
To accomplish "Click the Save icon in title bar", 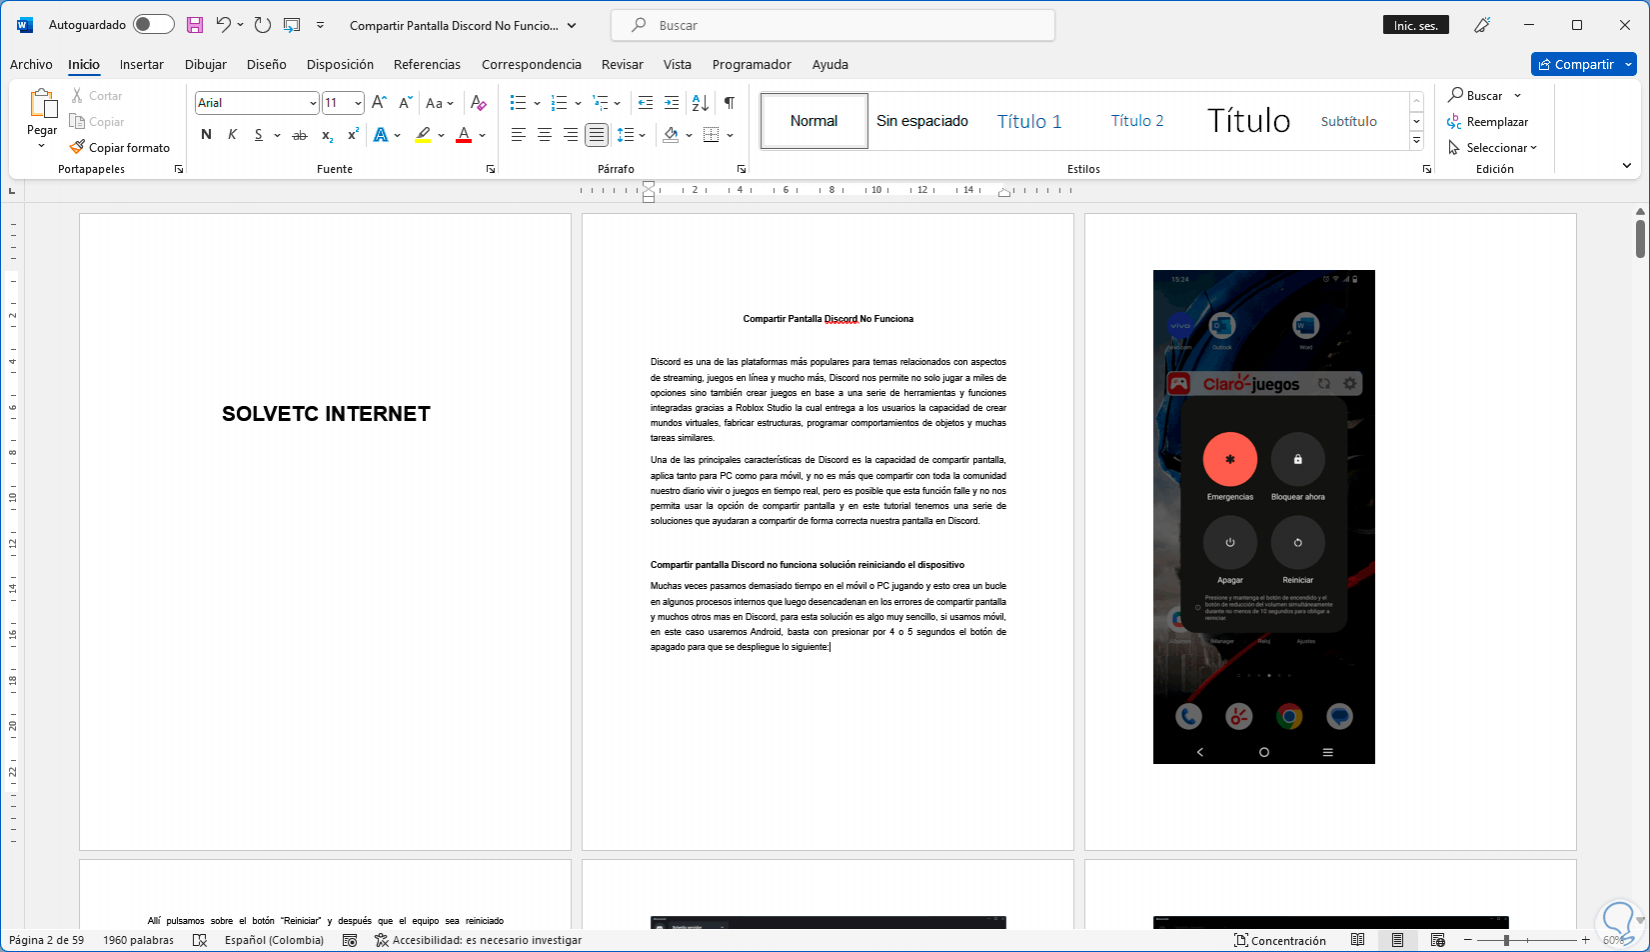I will pos(195,25).
